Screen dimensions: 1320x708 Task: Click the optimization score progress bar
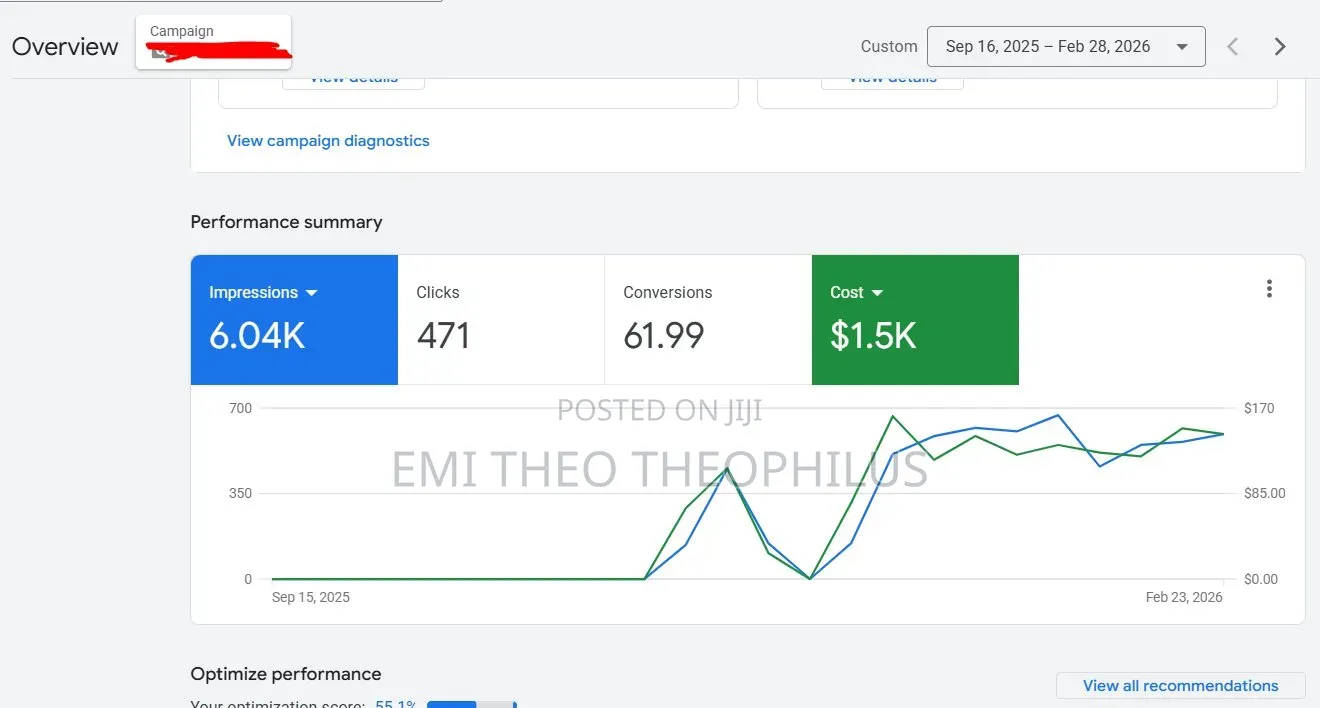[x=471, y=704]
